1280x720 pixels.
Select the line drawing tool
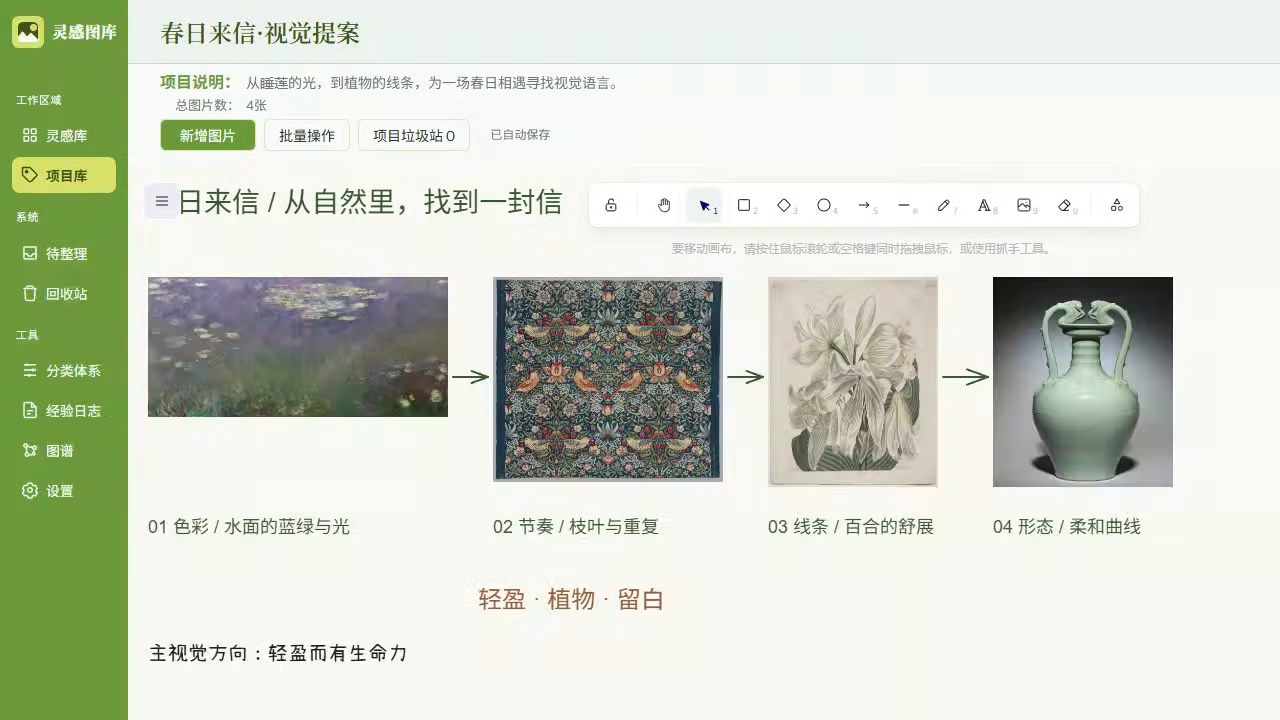click(x=904, y=205)
